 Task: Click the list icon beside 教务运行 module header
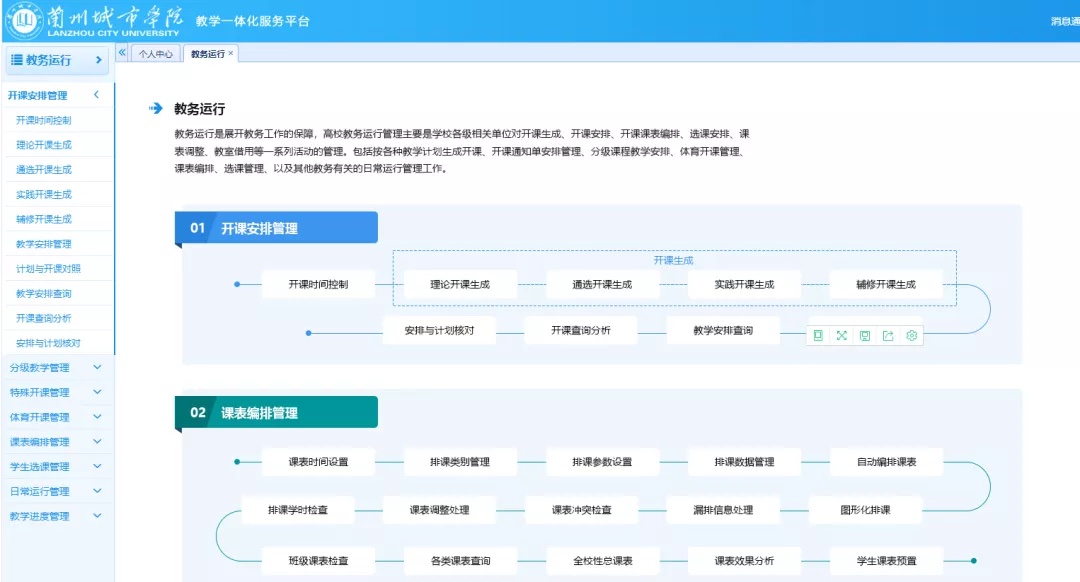(x=16, y=60)
